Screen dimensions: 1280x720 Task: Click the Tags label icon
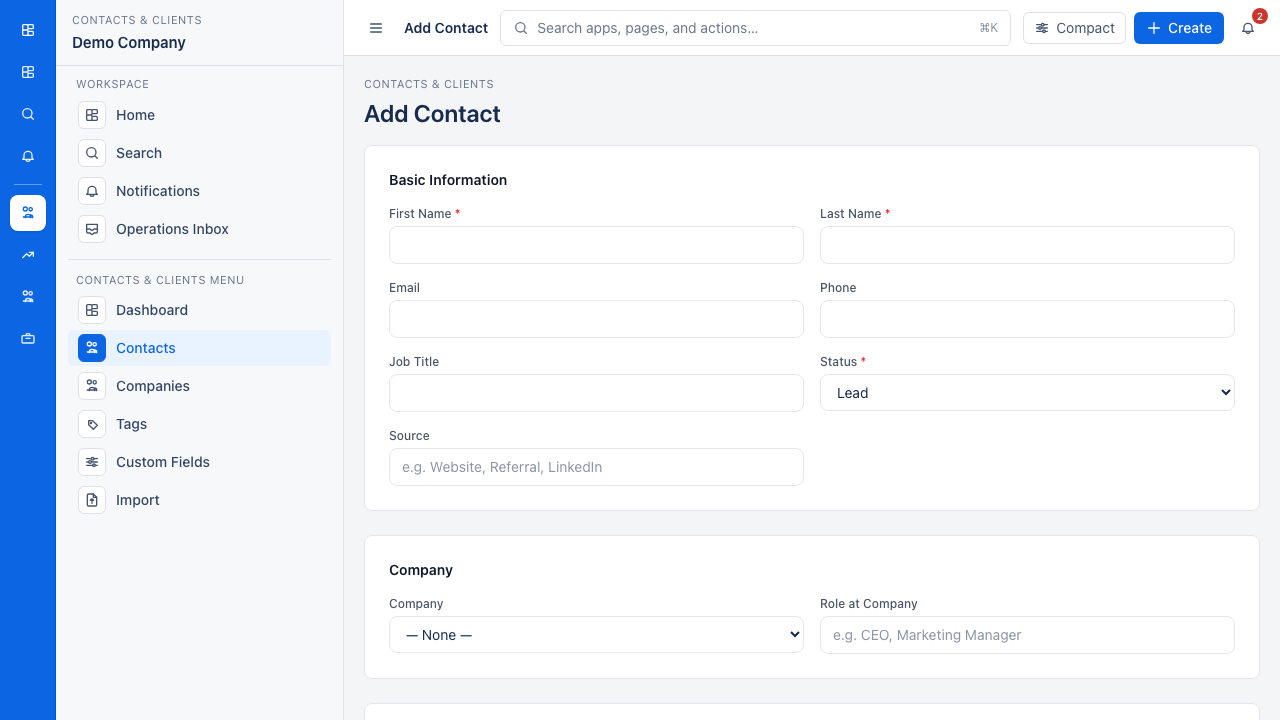coord(92,424)
